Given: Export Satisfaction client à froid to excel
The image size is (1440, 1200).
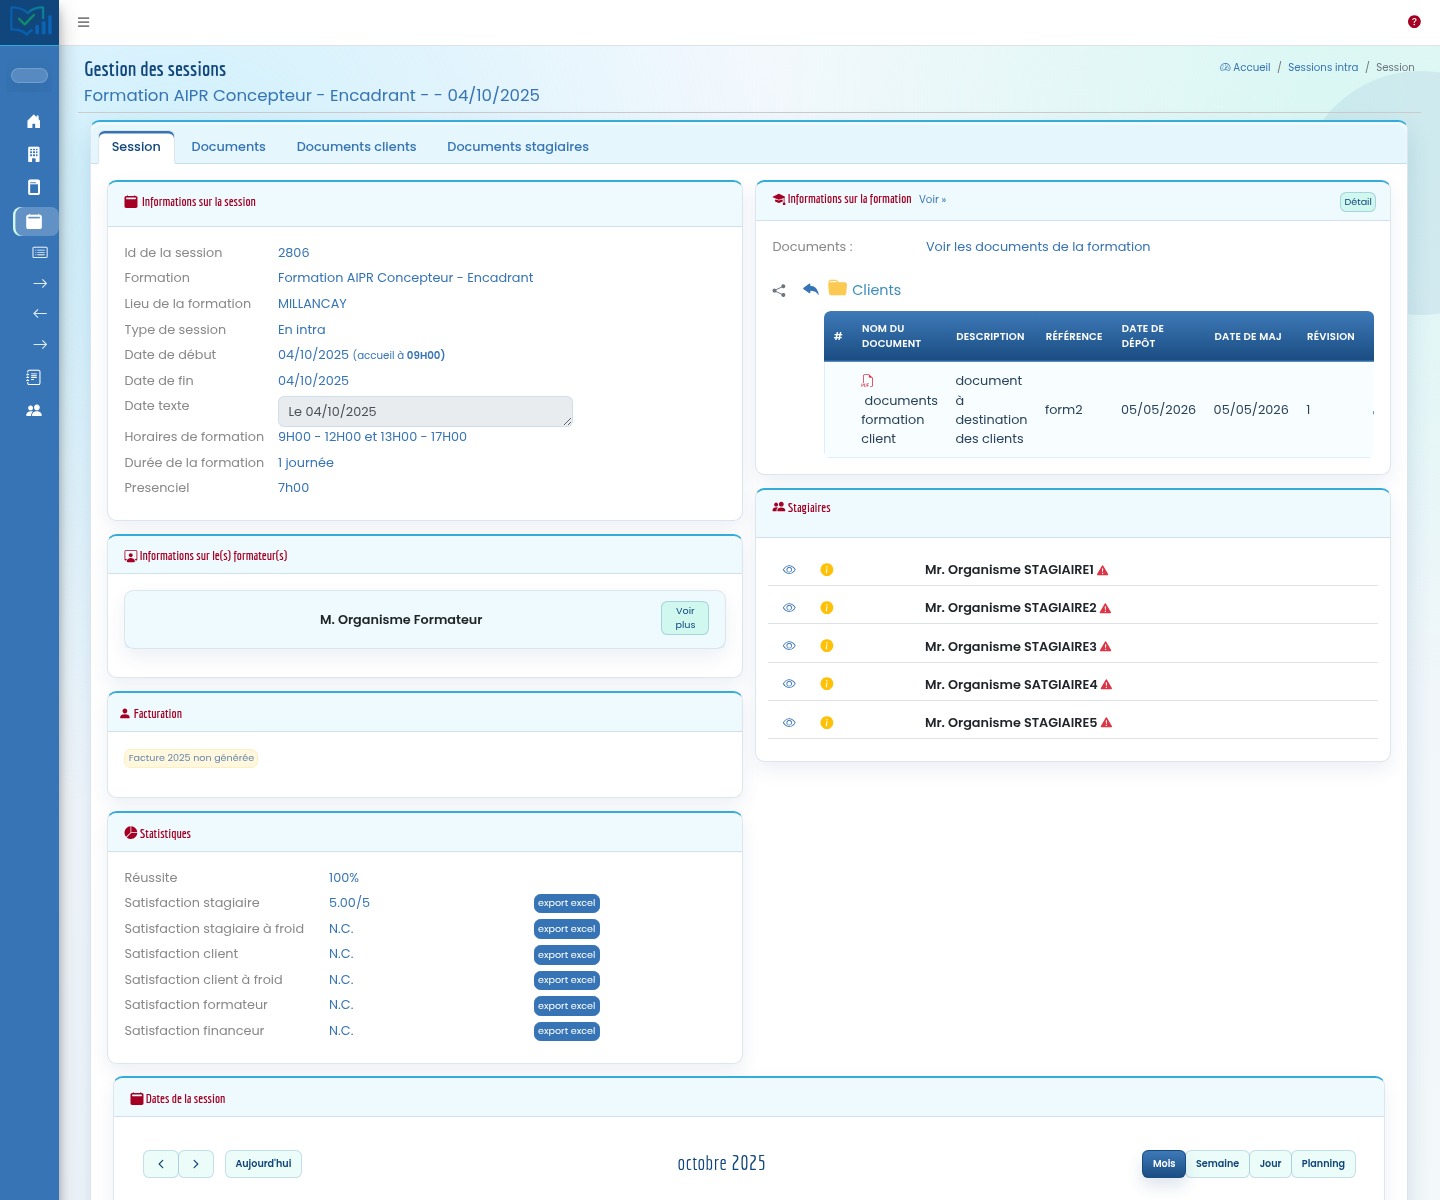Looking at the screenshot, I should [x=567, y=980].
